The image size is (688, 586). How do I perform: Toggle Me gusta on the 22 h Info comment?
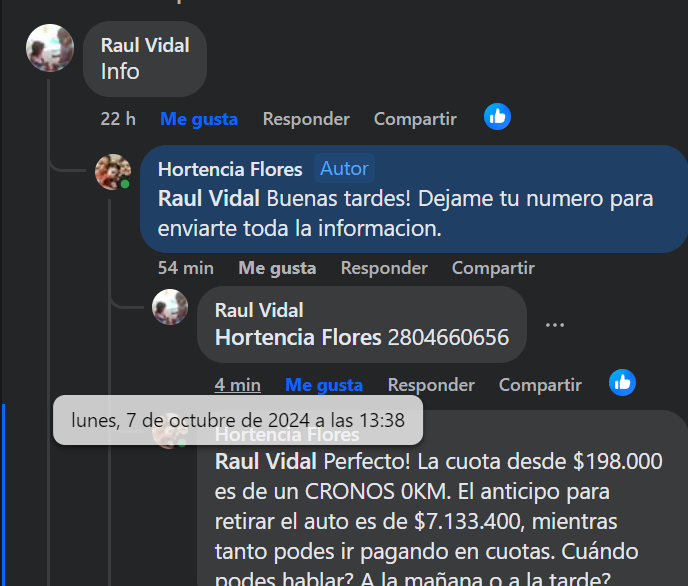pos(199,119)
